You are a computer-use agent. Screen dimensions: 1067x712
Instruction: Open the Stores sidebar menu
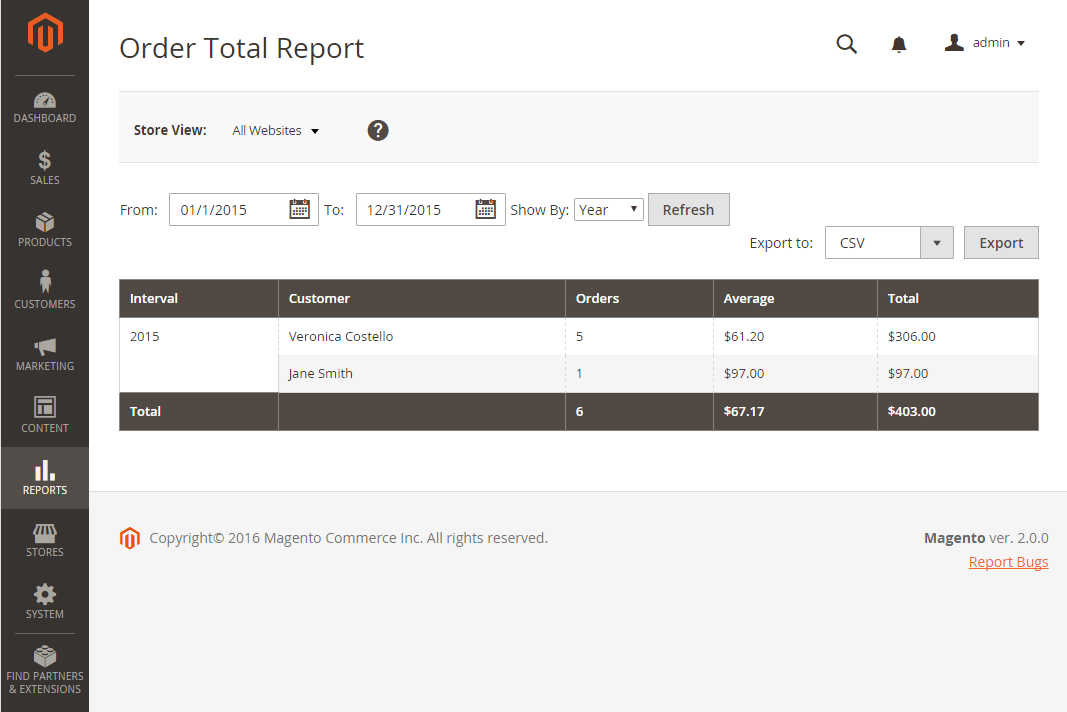click(x=44, y=540)
